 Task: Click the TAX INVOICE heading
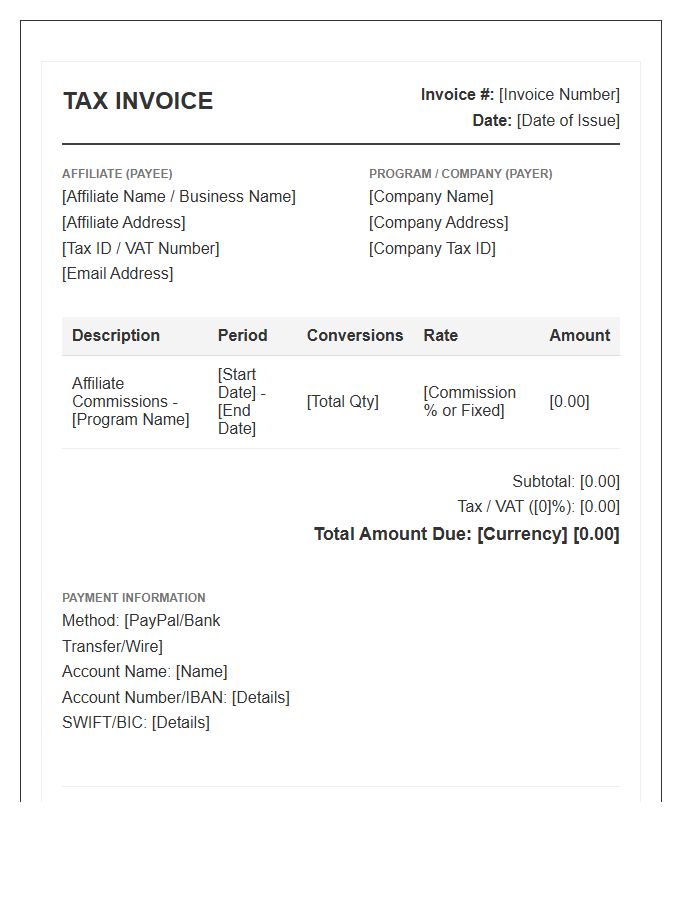(x=138, y=101)
